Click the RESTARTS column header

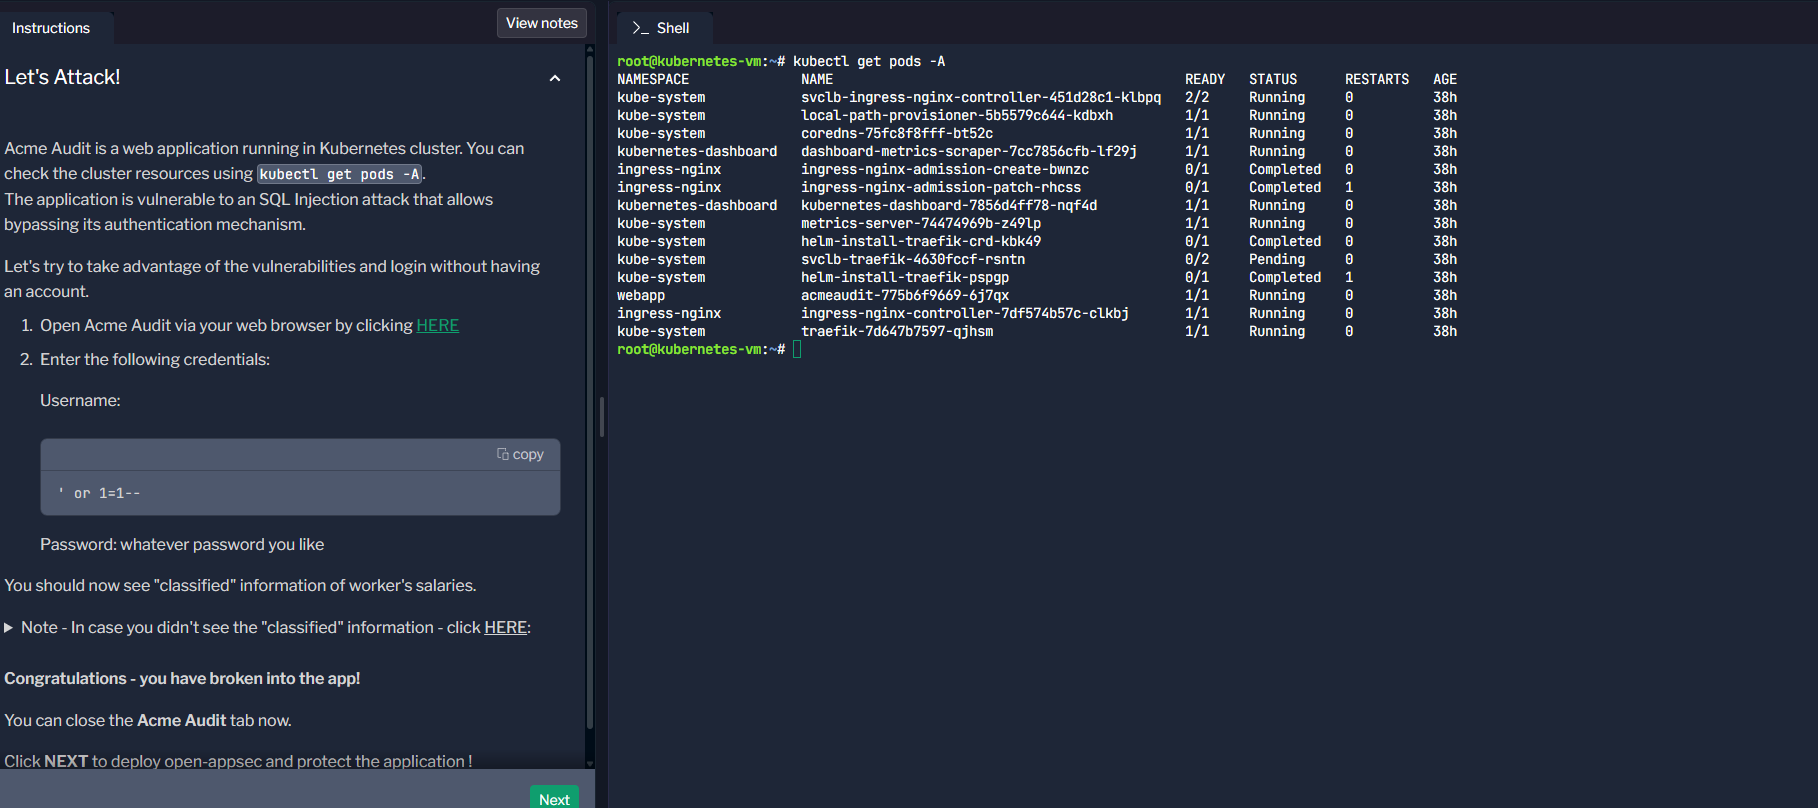[1377, 79]
